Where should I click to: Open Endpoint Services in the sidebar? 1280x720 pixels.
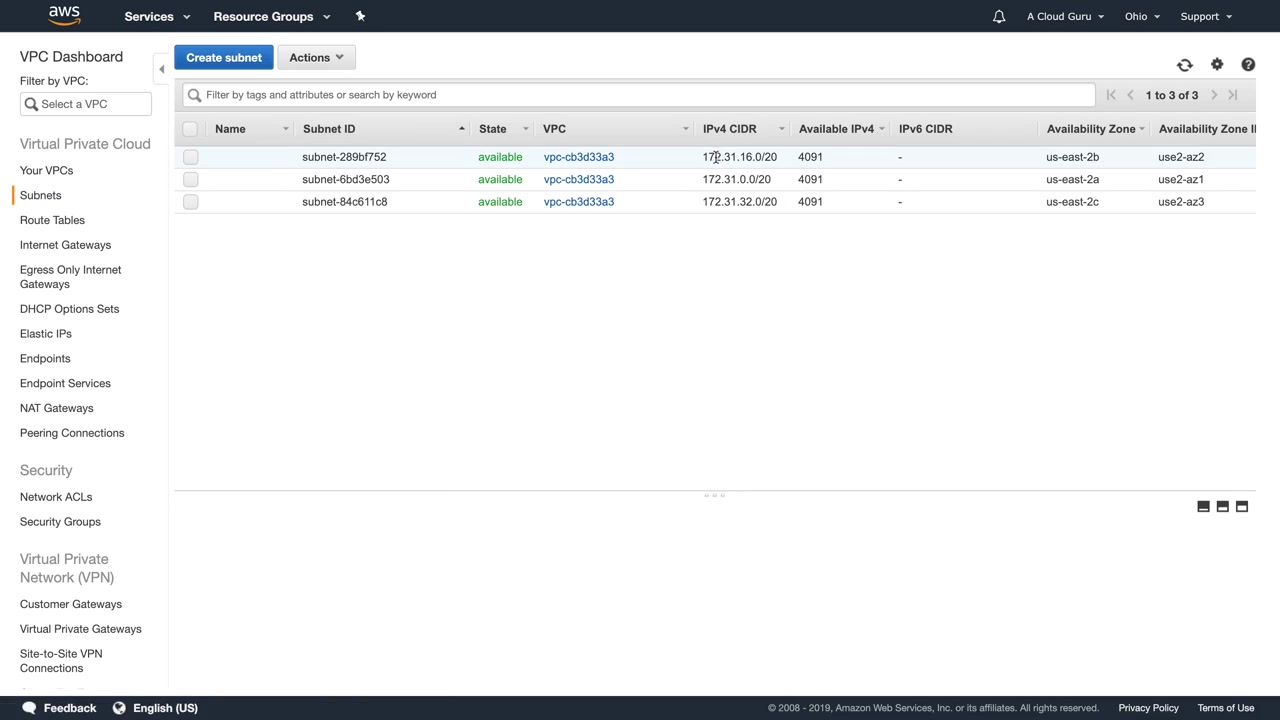coord(65,383)
